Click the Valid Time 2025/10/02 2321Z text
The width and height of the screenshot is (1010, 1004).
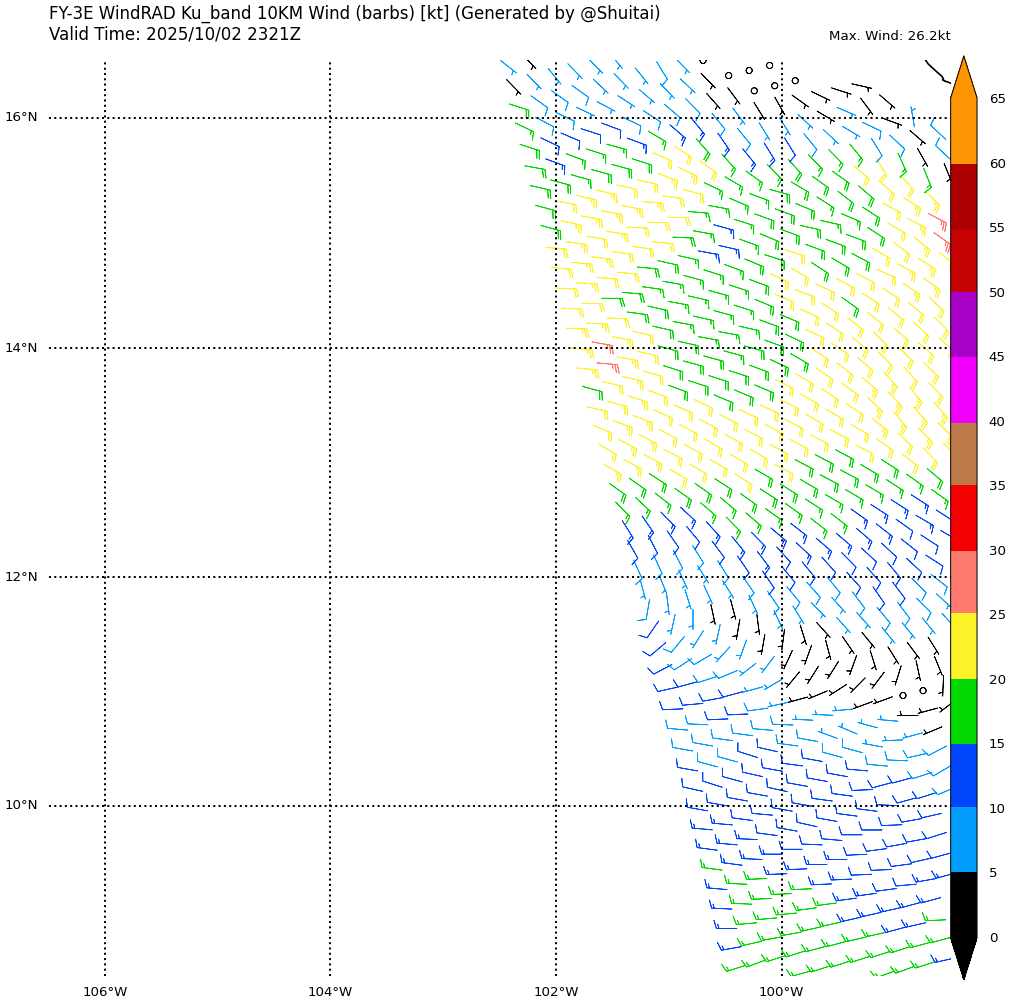pos(175,35)
